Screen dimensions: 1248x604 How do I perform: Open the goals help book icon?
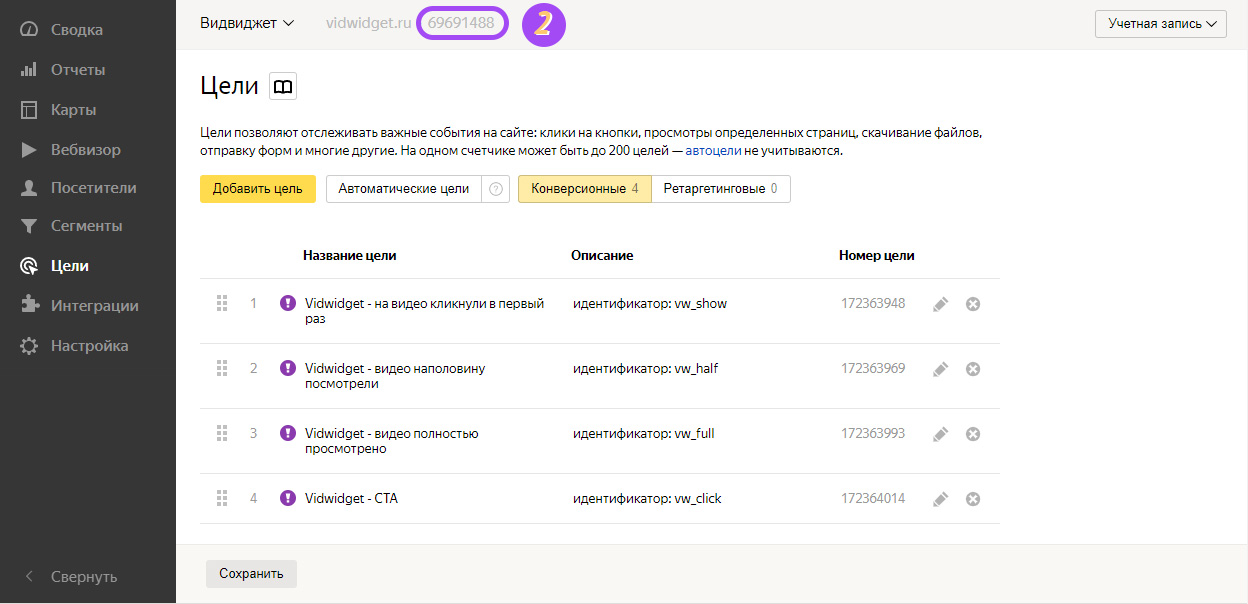283,87
